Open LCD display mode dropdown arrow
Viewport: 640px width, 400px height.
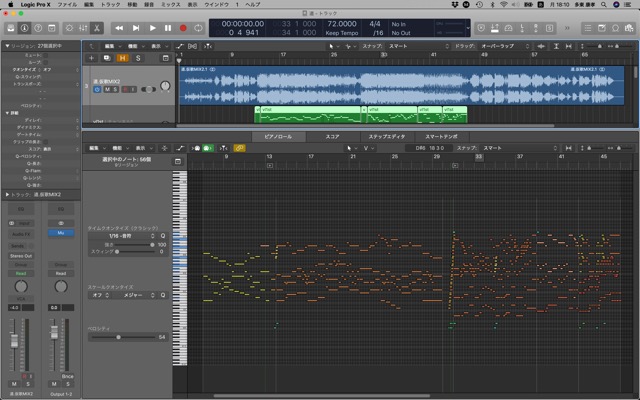(468, 28)
